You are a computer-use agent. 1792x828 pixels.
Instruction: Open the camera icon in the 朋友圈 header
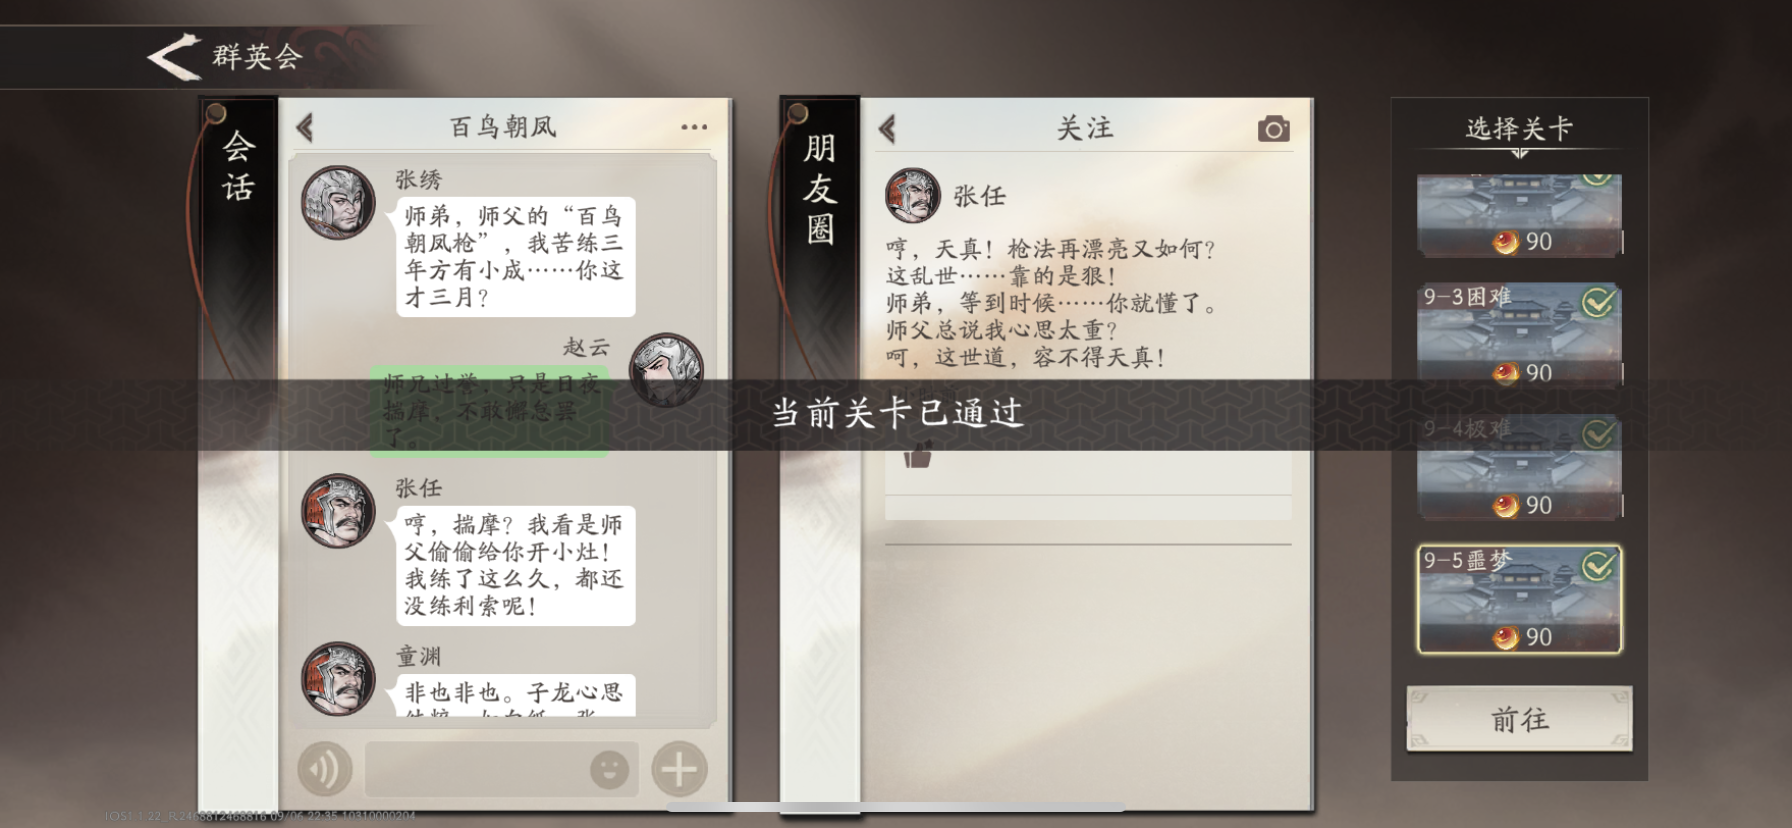pyautogui.click(x=1273, y=129)
